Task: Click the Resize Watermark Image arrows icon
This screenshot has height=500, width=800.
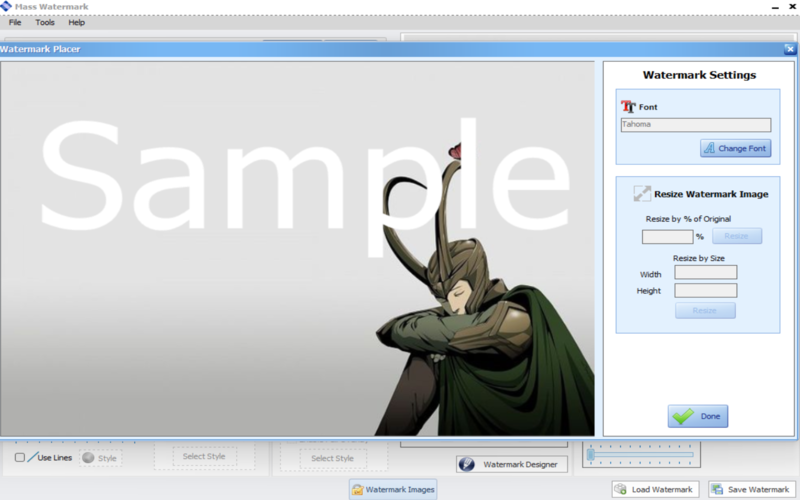Action: (x=642, y=193)
